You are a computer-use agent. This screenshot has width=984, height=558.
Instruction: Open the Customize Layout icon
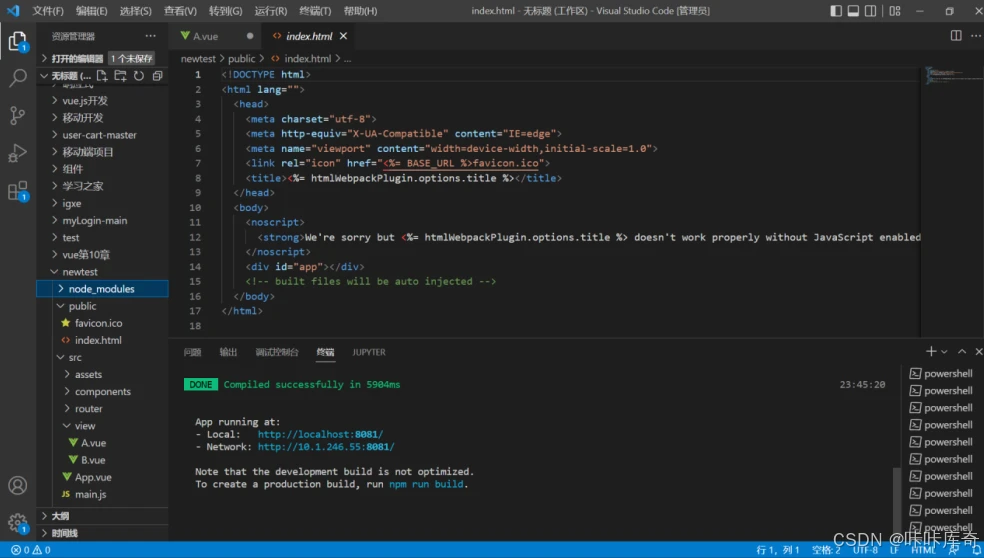(x=895, y=11)
